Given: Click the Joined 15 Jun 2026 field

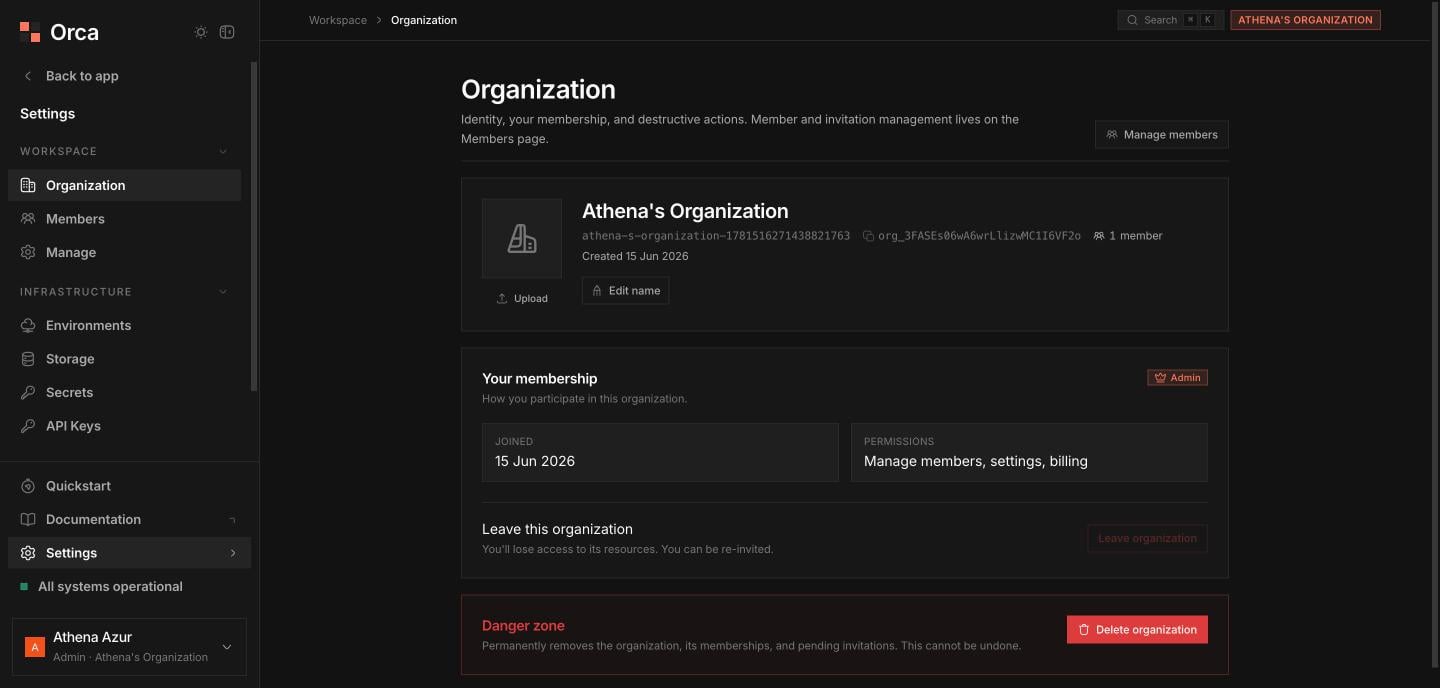Looking at the screenshot, I should [660, 452].
